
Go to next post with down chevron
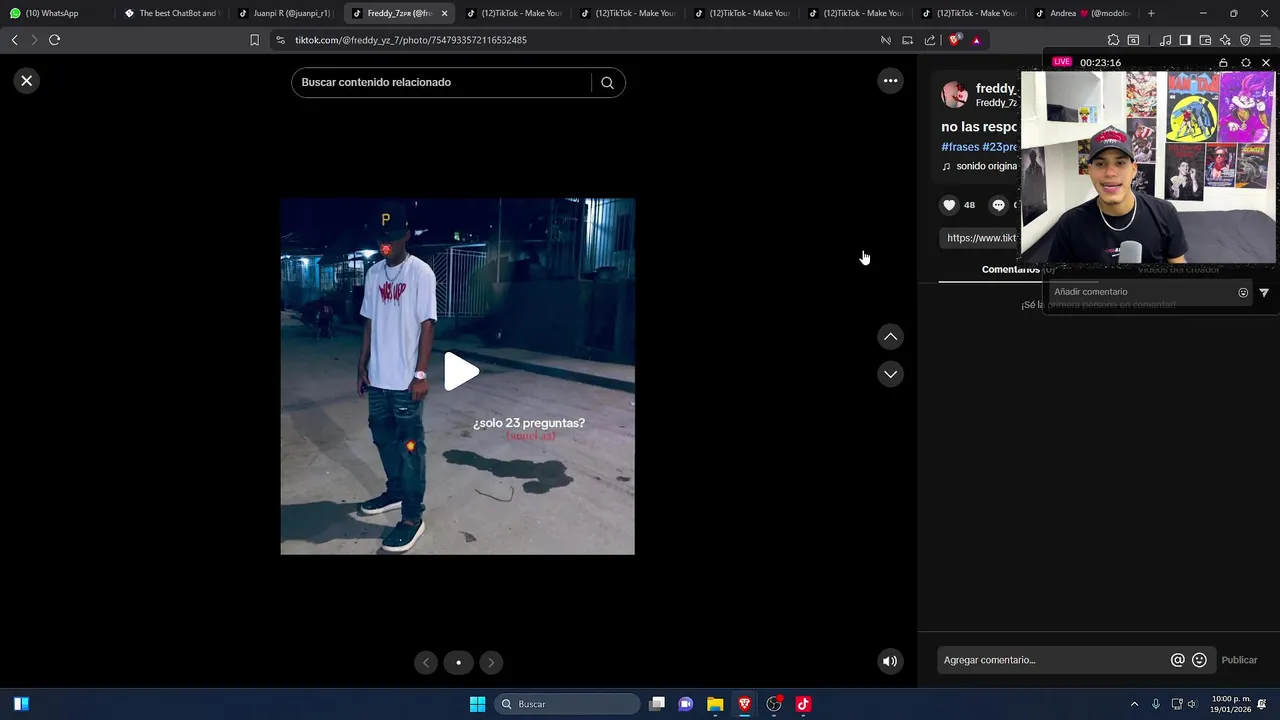tap(890, 374)
